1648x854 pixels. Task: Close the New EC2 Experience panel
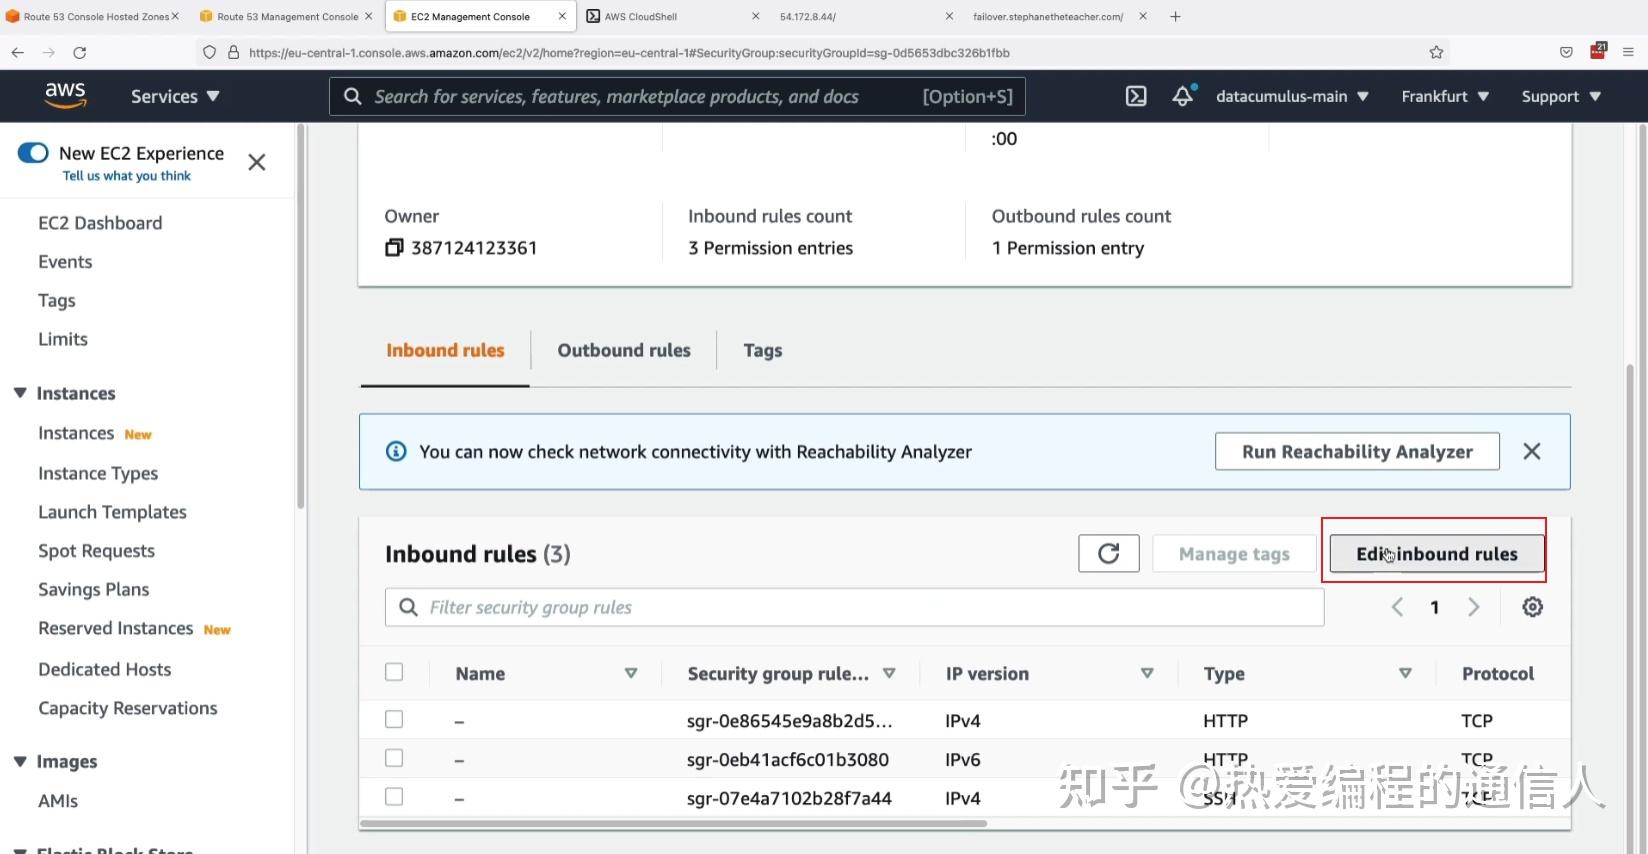tap(257, 162)
